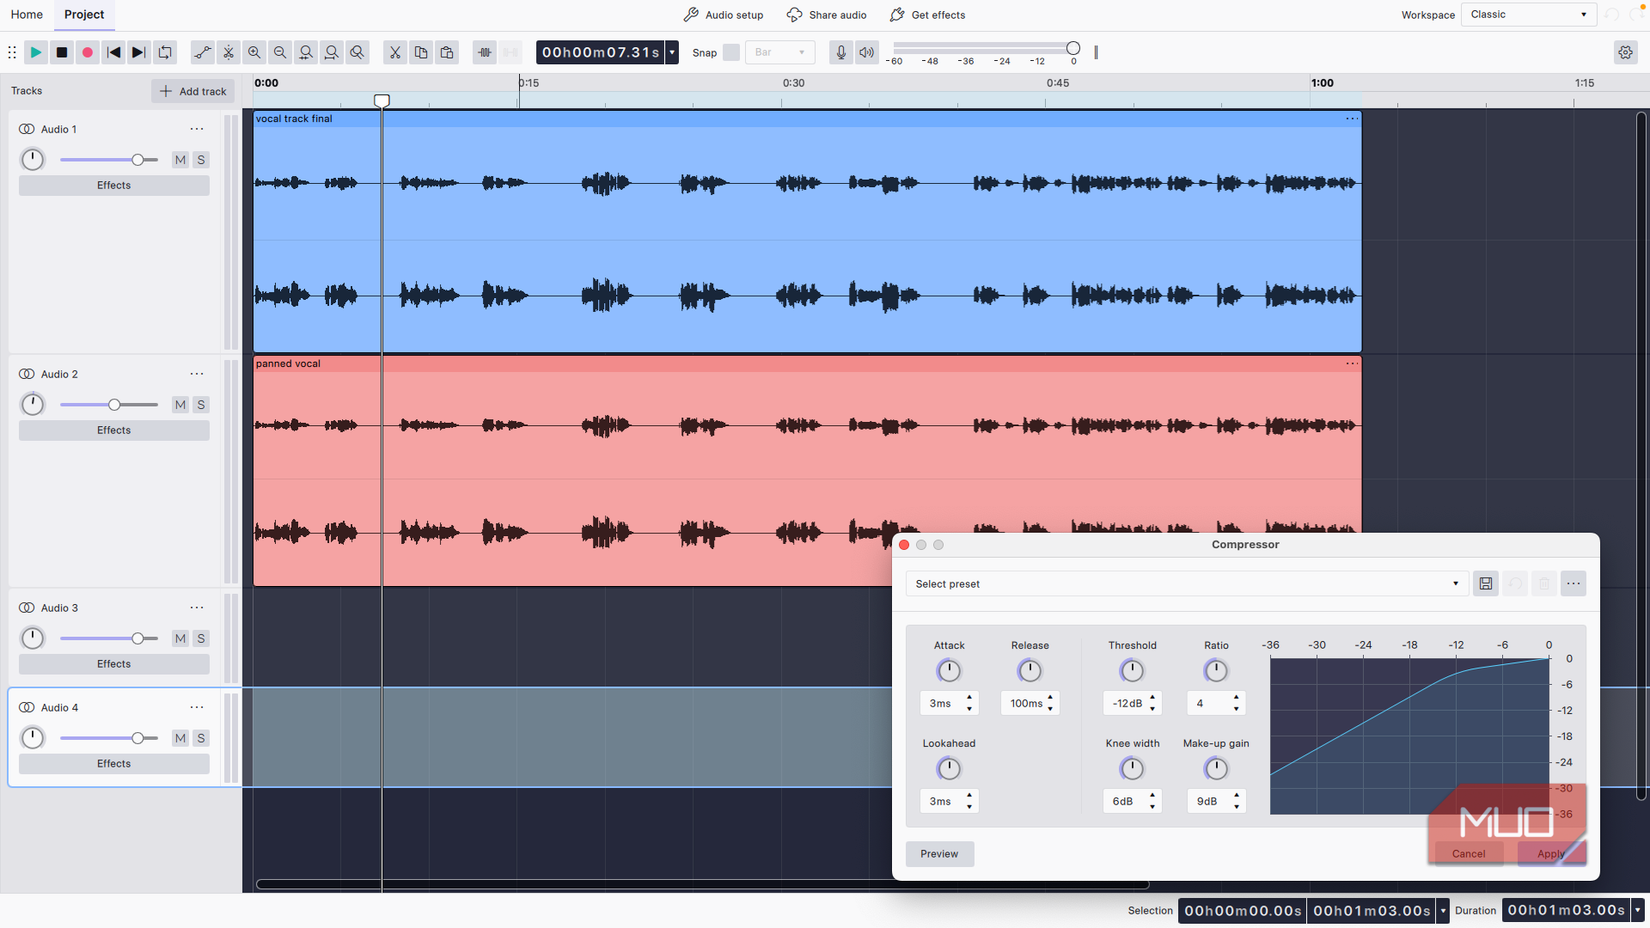
Task: Open the envelope automation tool
Action: tap(203, 52)
